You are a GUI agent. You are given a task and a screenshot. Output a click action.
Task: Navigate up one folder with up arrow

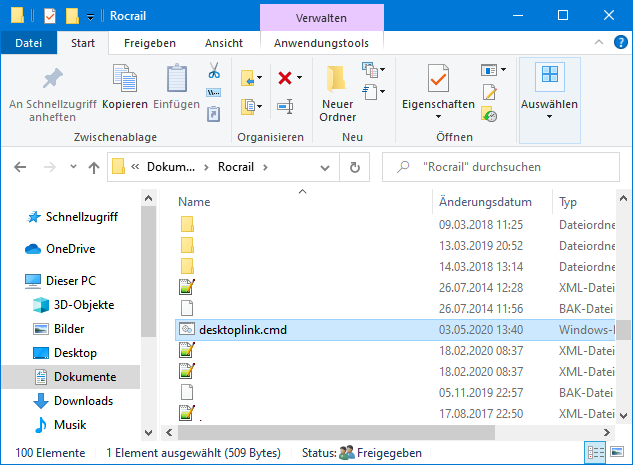pos(93,167)
